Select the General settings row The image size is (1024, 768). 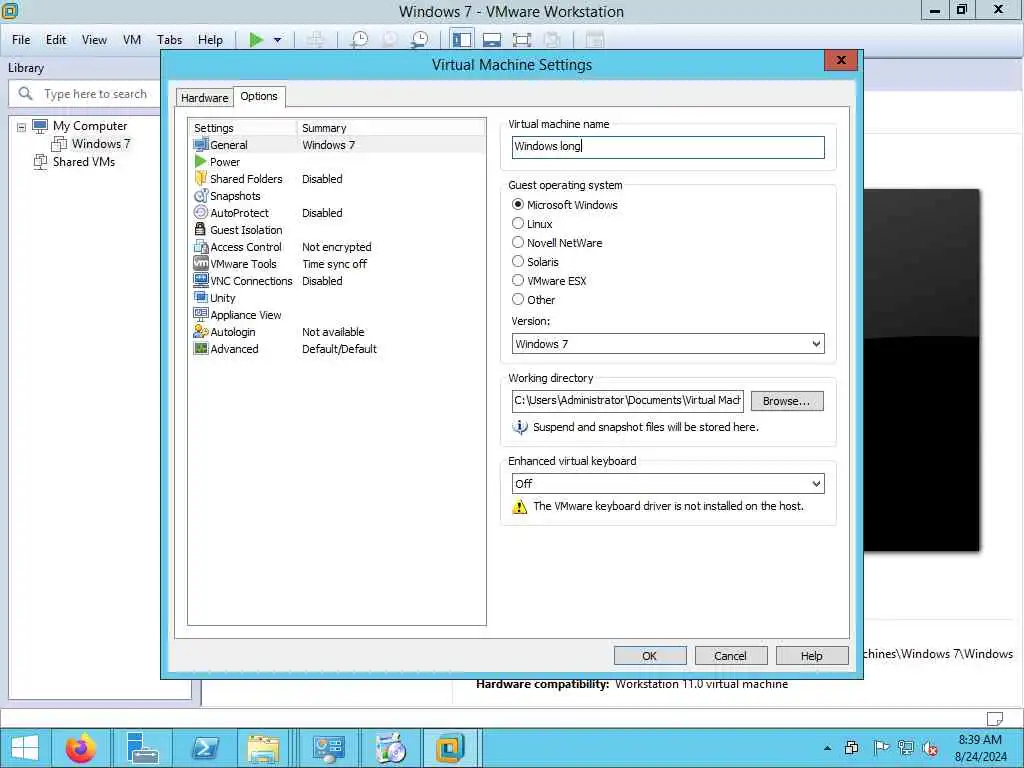tap(337, 145)
